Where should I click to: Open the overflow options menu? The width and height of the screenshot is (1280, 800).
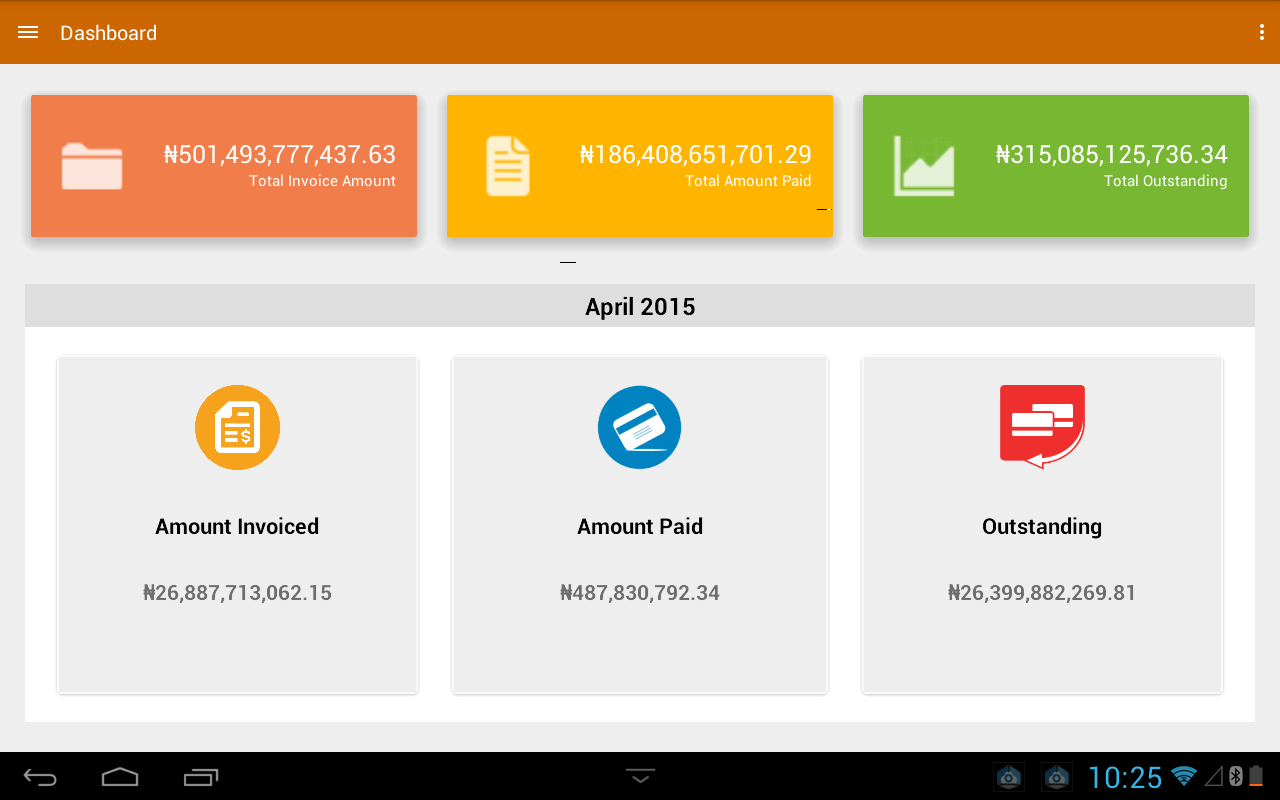pos(1262,32)
